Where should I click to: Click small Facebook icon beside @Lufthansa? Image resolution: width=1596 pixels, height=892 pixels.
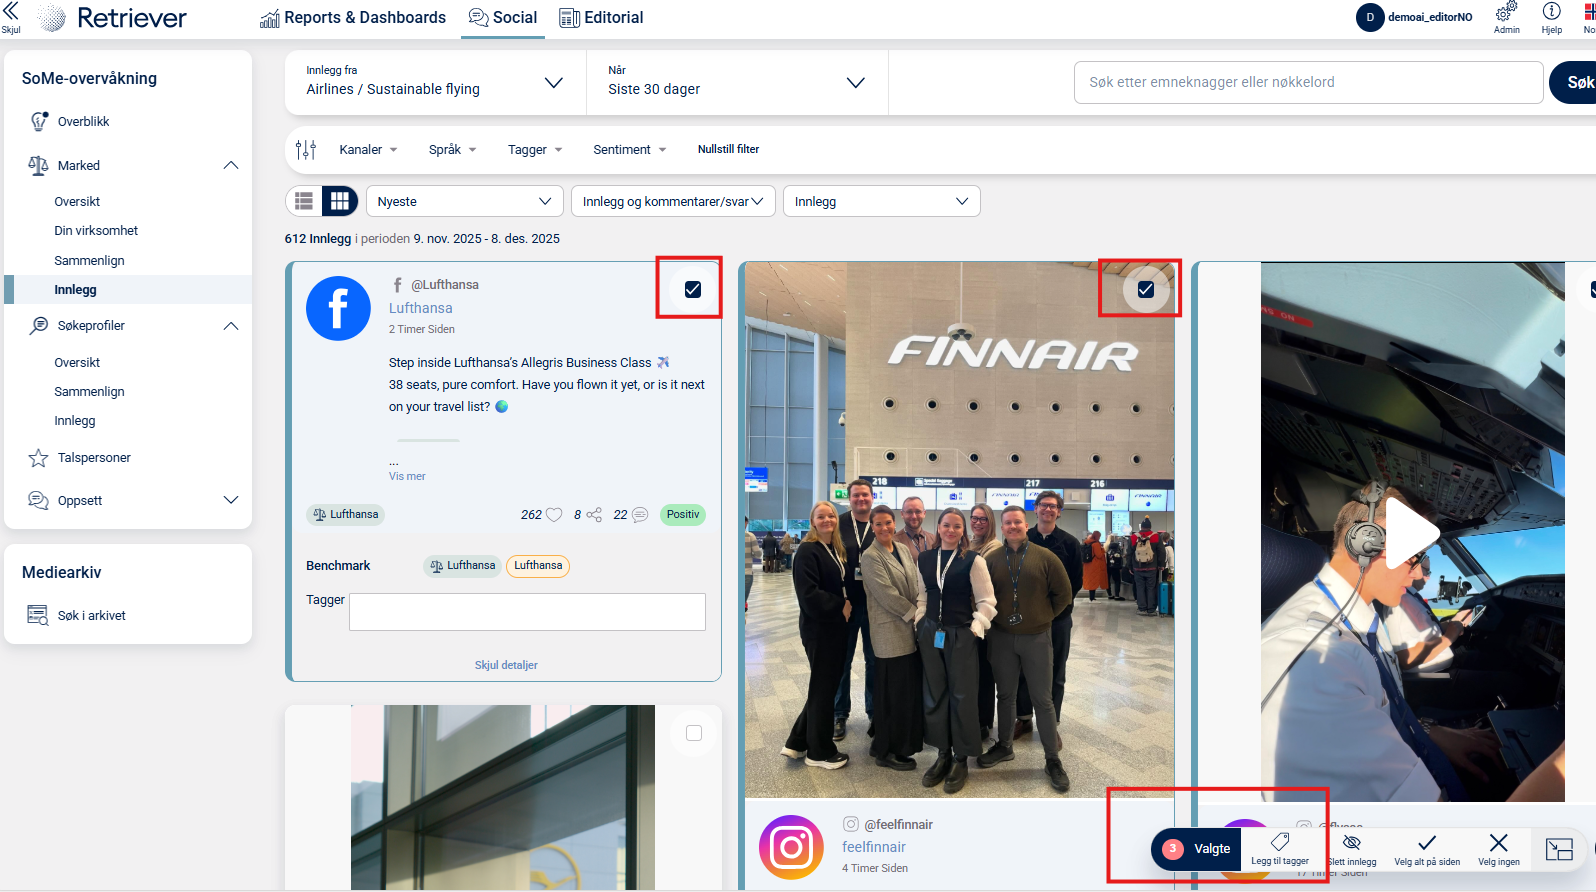(x=398, y=285)
